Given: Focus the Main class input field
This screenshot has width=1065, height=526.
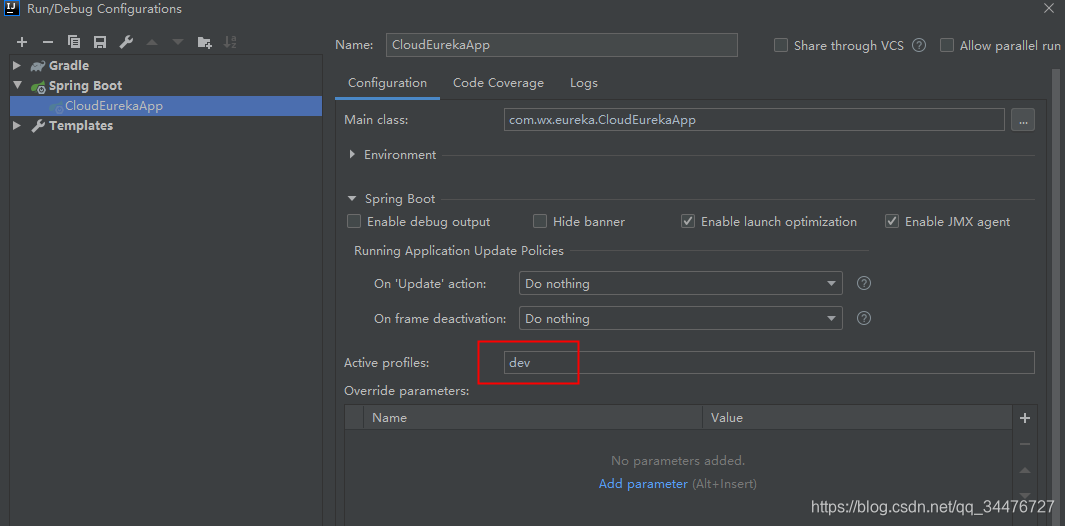Looking at the screenshot, I should (754, 120).
